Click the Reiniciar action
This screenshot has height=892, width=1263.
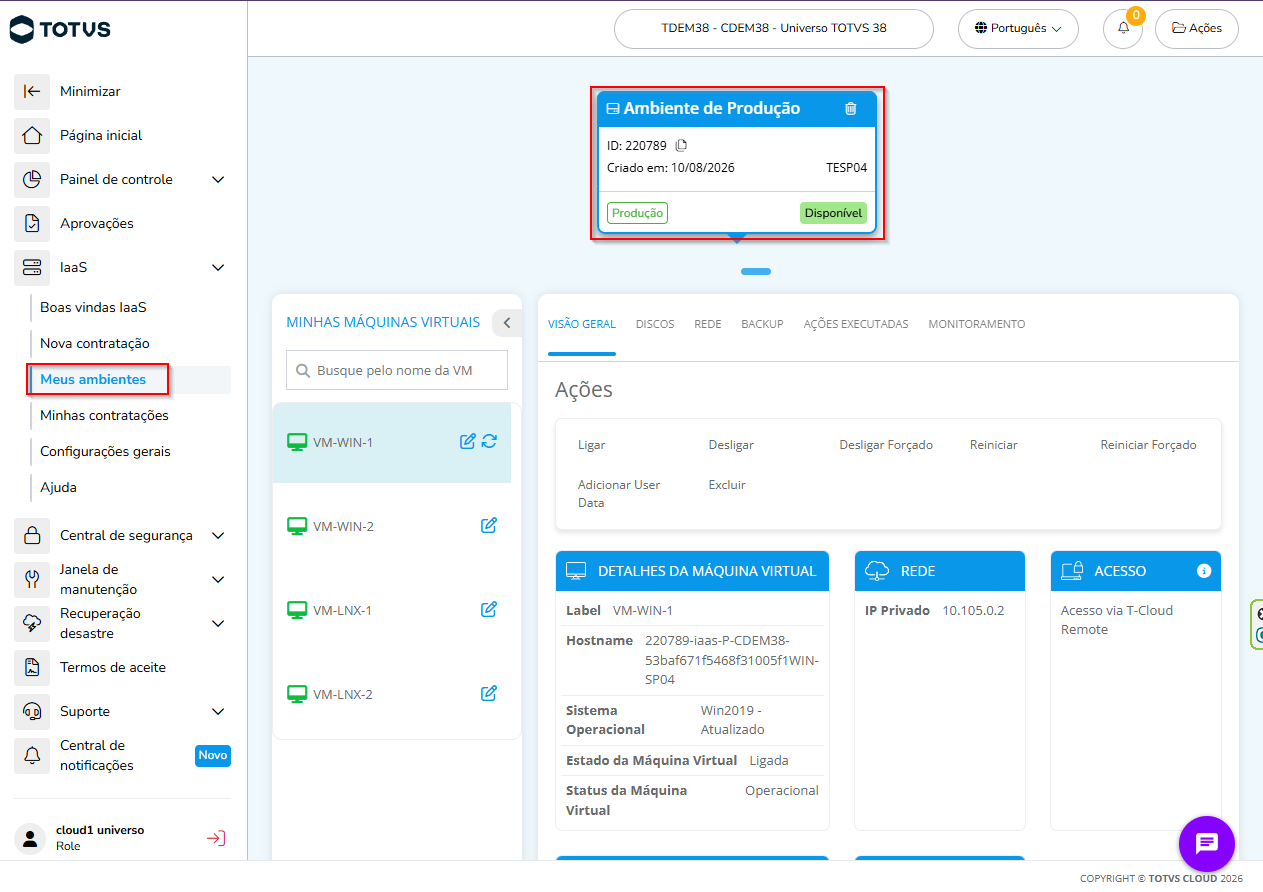tap(994, 445)
